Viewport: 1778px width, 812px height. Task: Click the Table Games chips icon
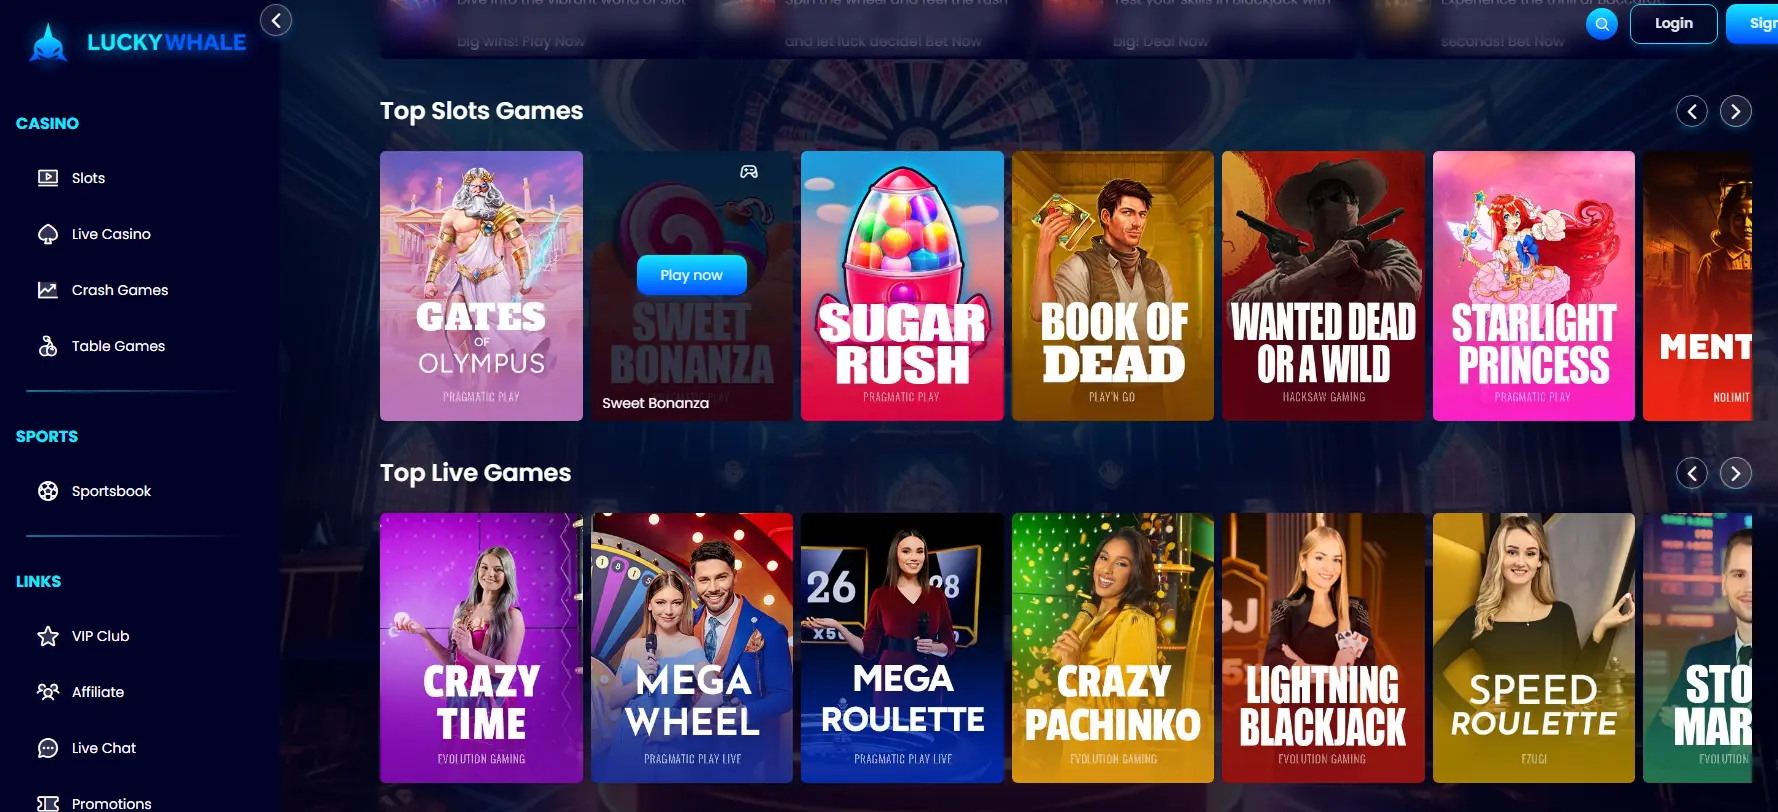click(x=48, y=346)
